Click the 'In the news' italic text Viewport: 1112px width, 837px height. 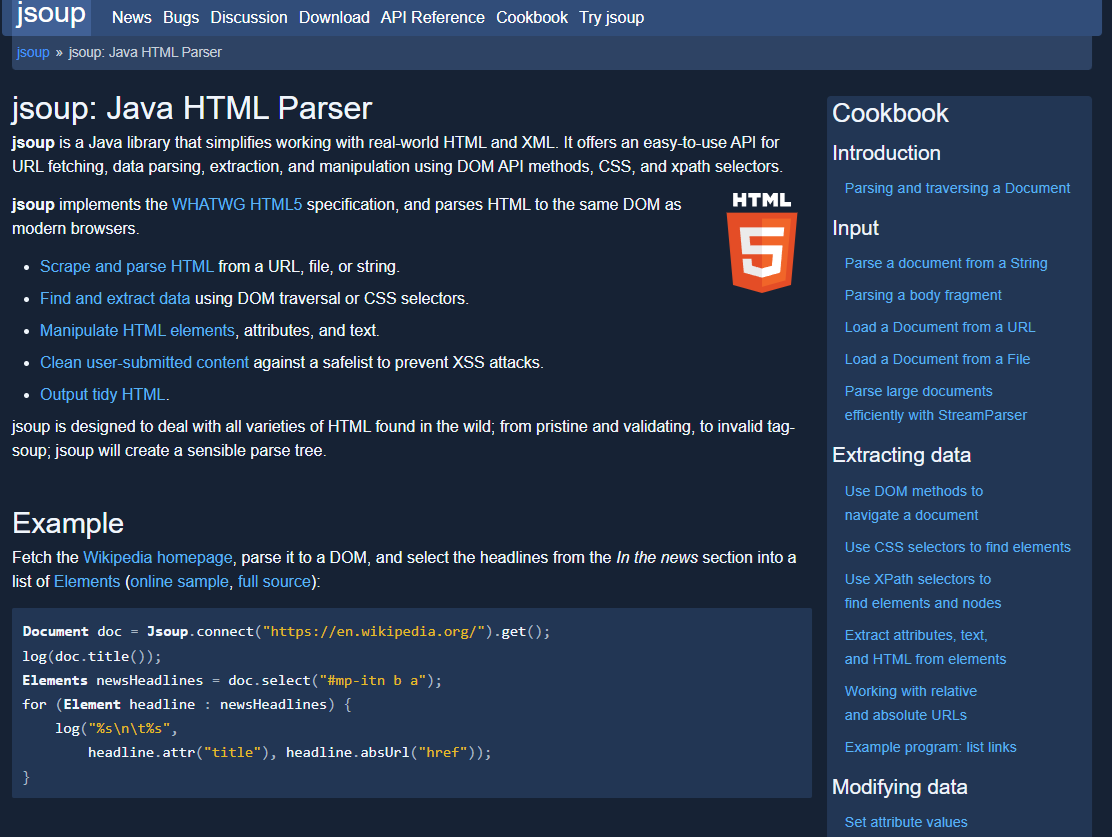point(657,558)
